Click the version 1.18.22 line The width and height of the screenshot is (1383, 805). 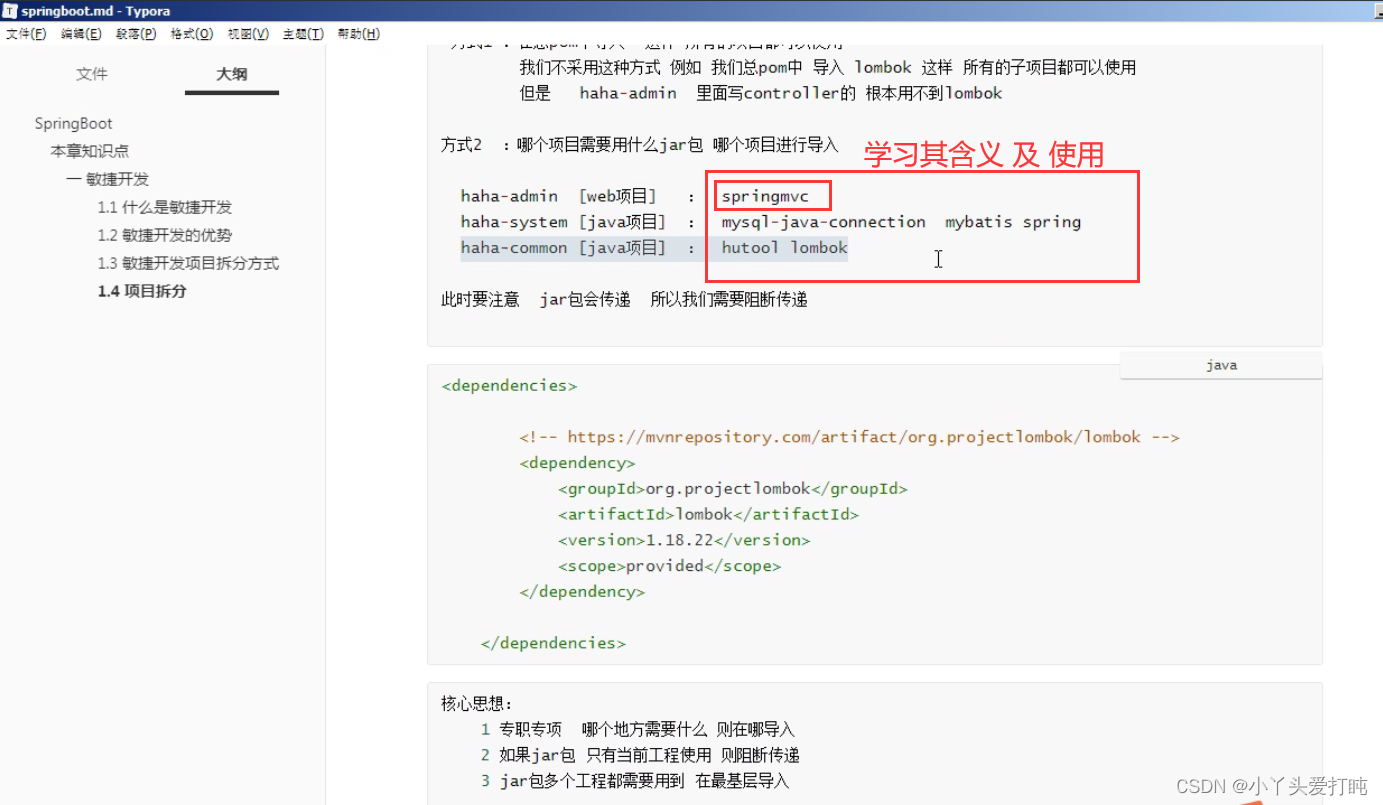click(684, 540)
